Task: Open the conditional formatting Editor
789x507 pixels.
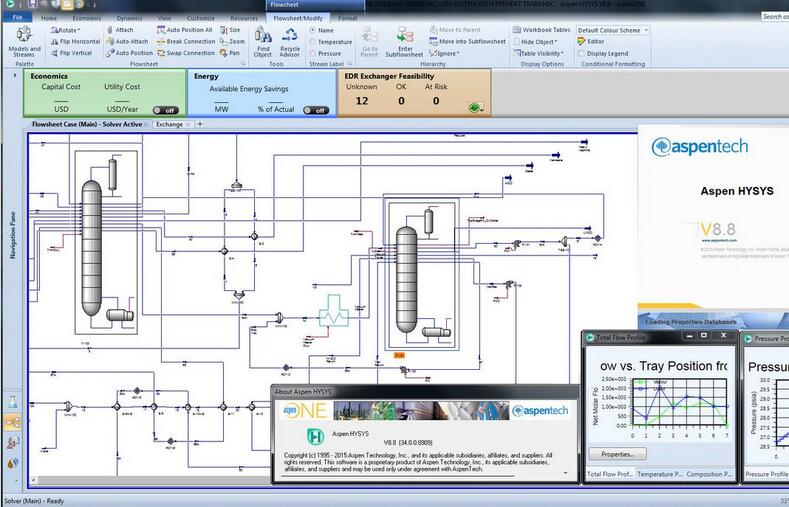Action: click(x=591, y=41)
